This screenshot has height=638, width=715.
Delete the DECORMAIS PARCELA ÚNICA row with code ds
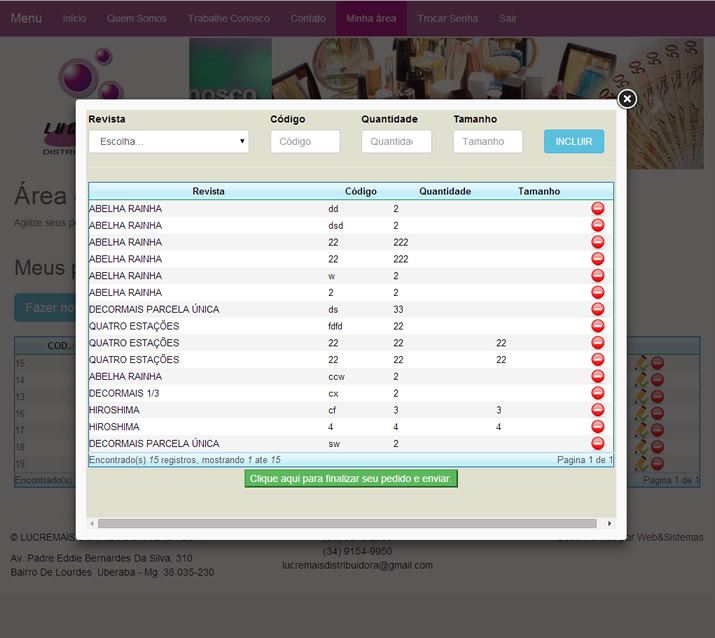point(597,309)
